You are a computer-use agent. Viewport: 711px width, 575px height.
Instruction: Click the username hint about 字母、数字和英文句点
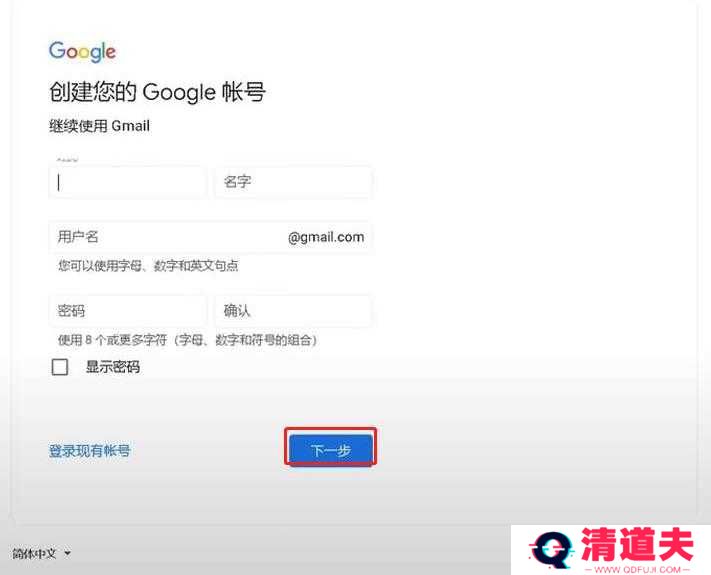(x=148, y=266)
